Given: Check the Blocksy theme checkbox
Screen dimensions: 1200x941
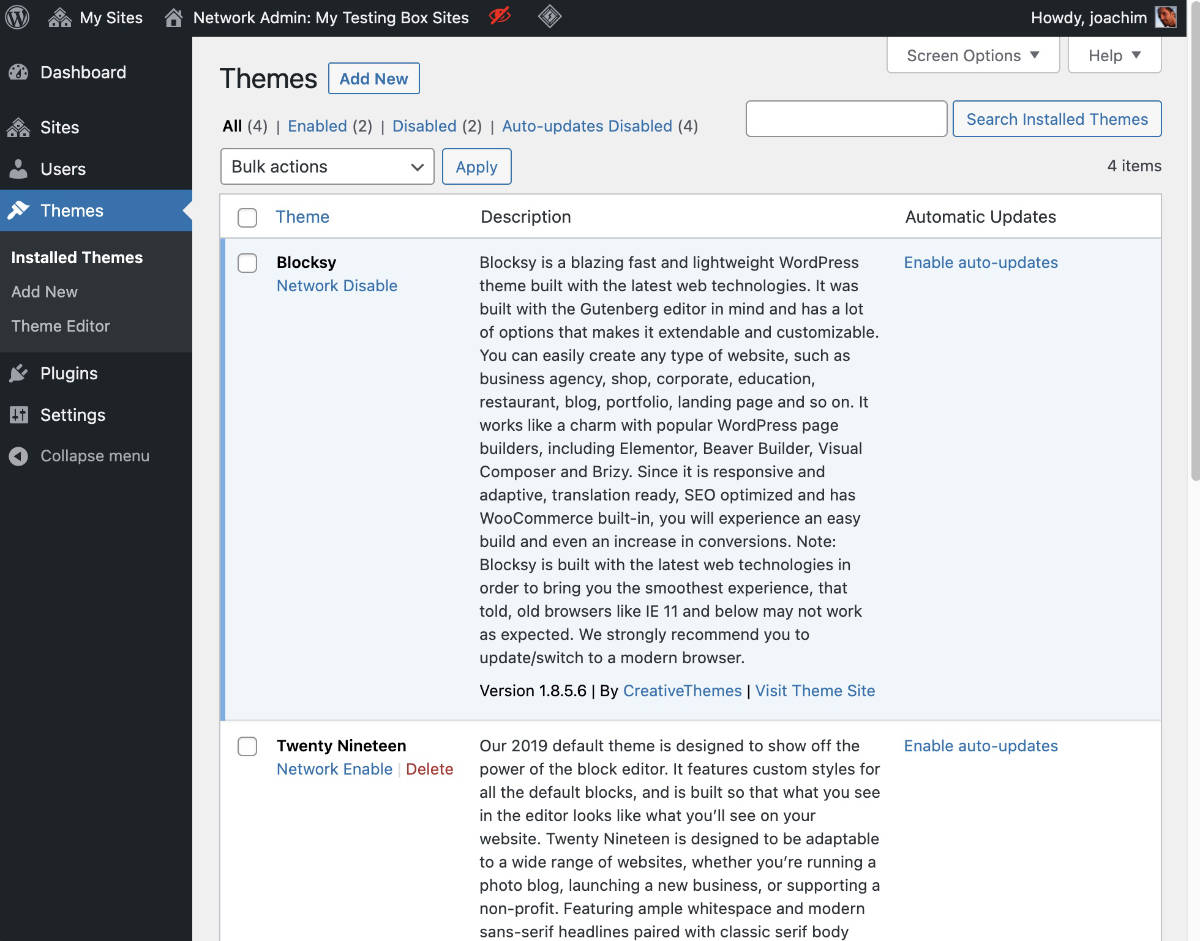Looking at the screenshot, I should 247,263.
